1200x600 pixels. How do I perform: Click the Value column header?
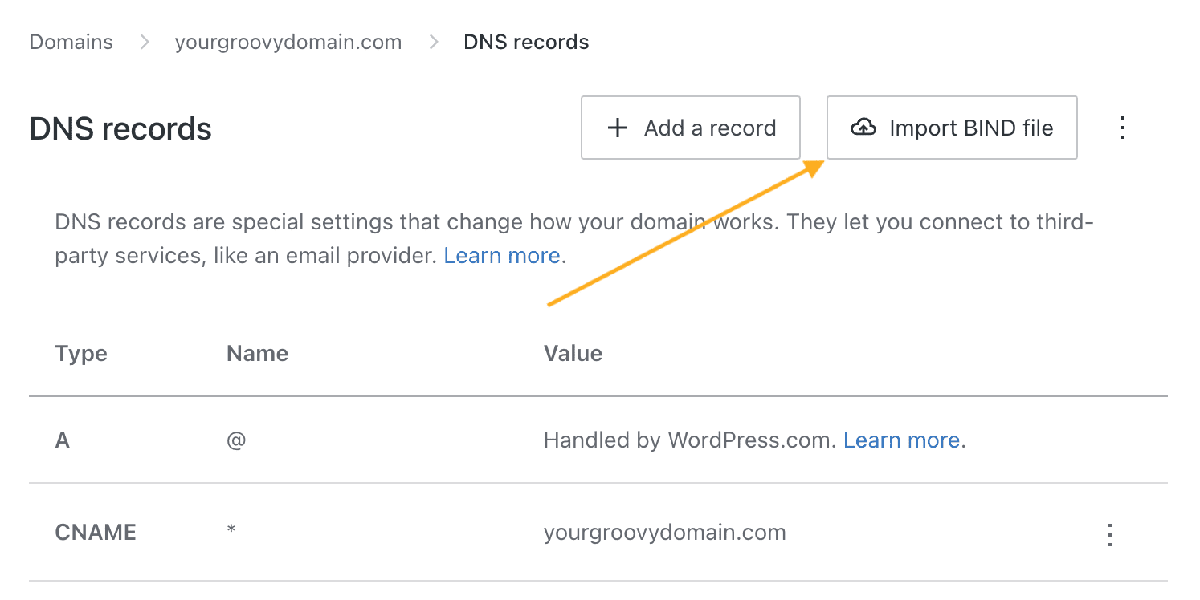pyautogui.click(x=573, y=353)
